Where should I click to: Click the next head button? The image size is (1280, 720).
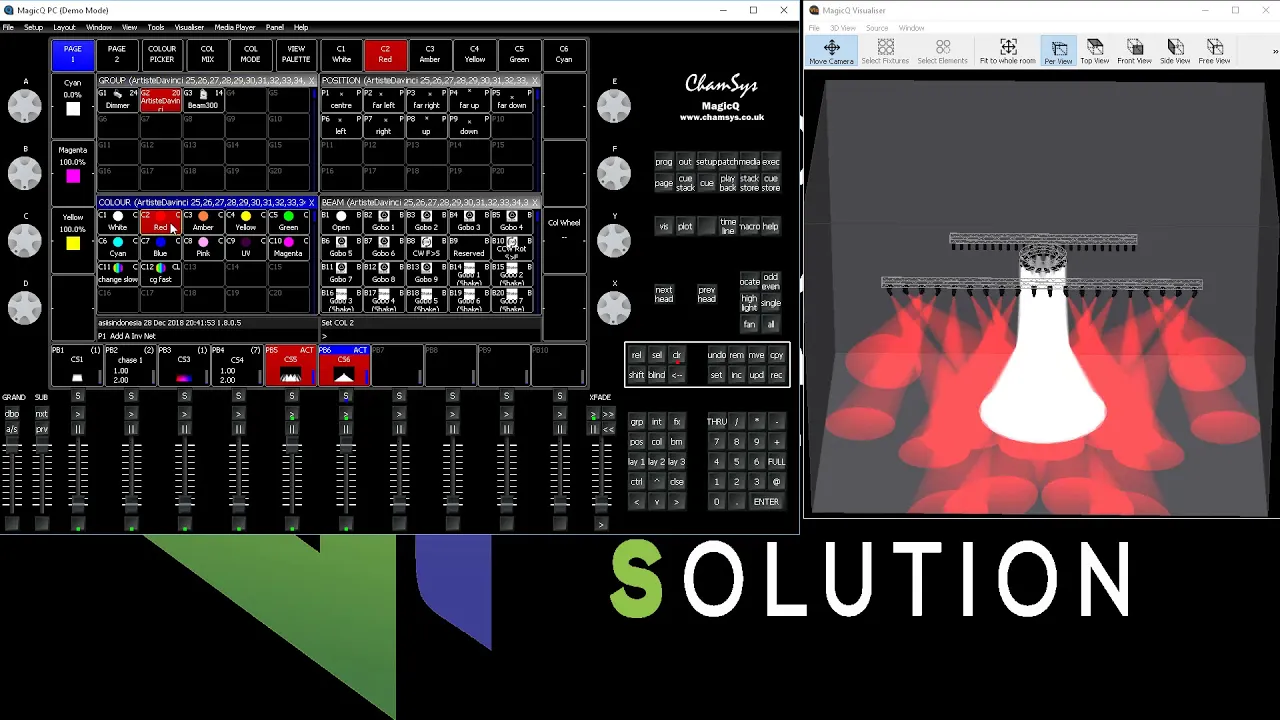click(664, 294)
